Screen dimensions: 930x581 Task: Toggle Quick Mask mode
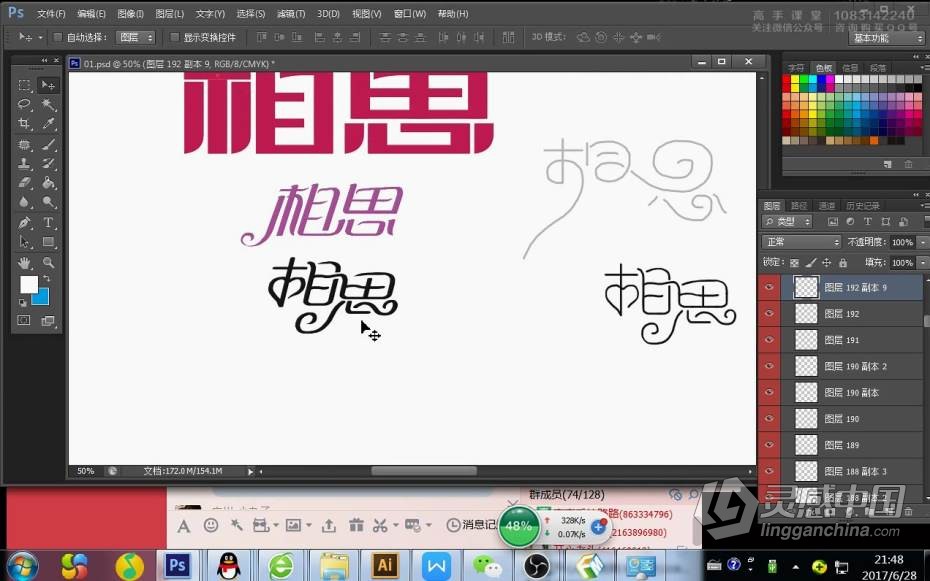point(24,320)
